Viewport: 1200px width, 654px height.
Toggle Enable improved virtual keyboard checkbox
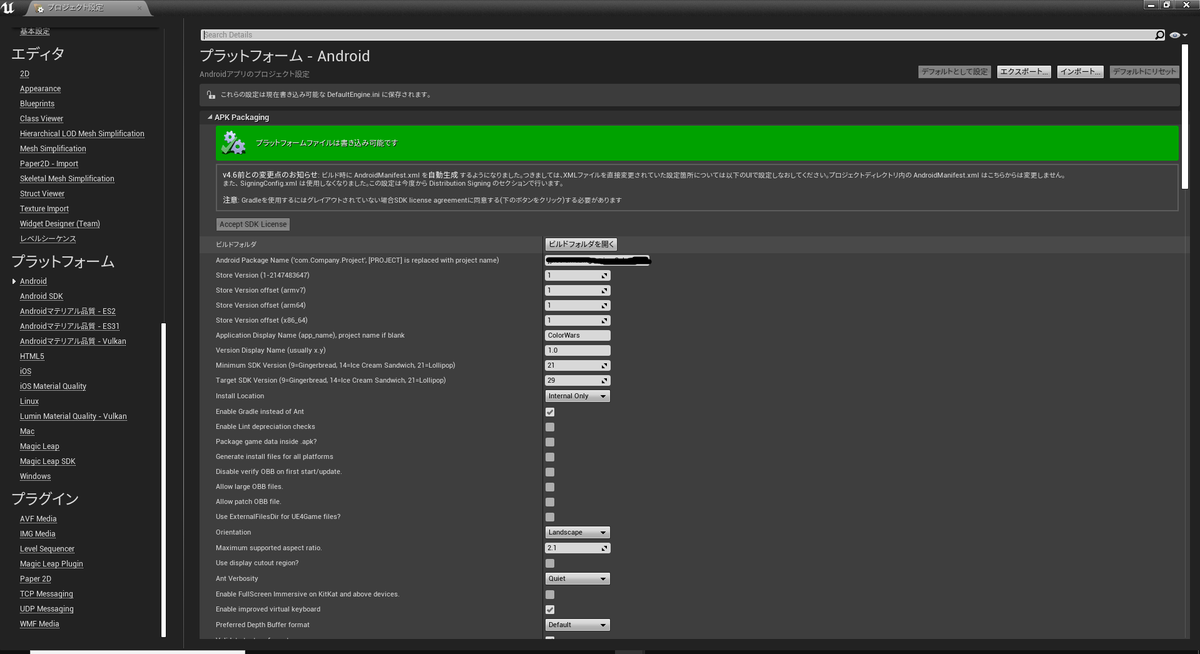[x=550, y=609]
